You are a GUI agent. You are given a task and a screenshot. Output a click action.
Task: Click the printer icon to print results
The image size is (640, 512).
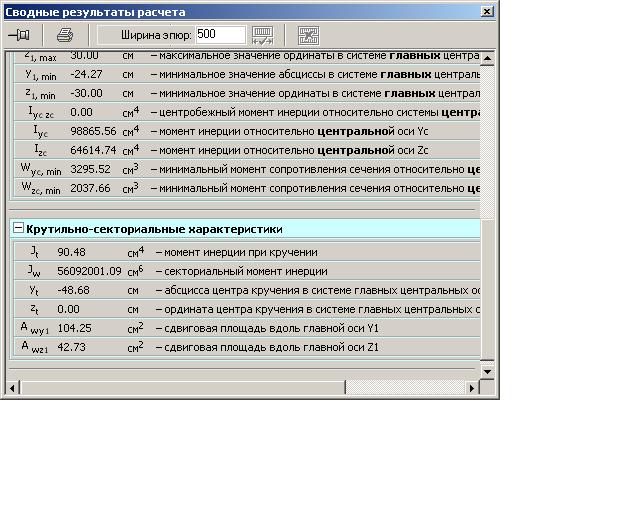tap(65, 35)
